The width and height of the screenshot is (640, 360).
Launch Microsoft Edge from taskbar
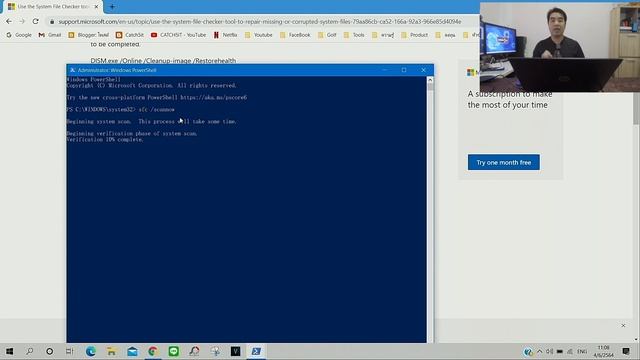[91, 351]
